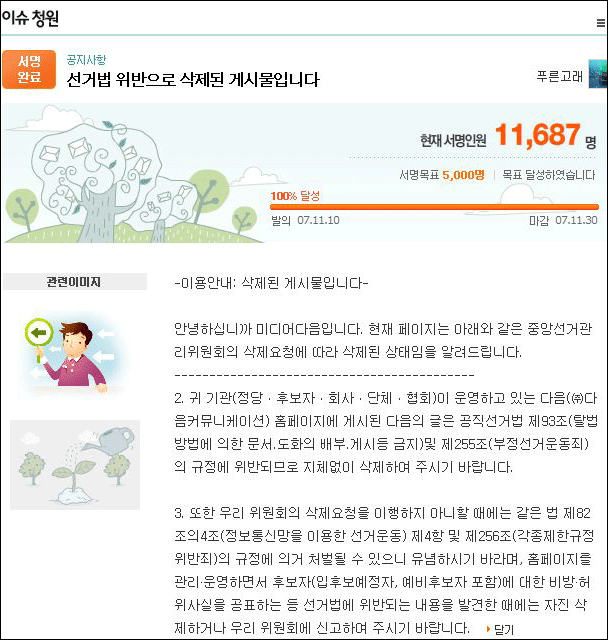Open the 공지사항 category link

click(x=86, y=60)
